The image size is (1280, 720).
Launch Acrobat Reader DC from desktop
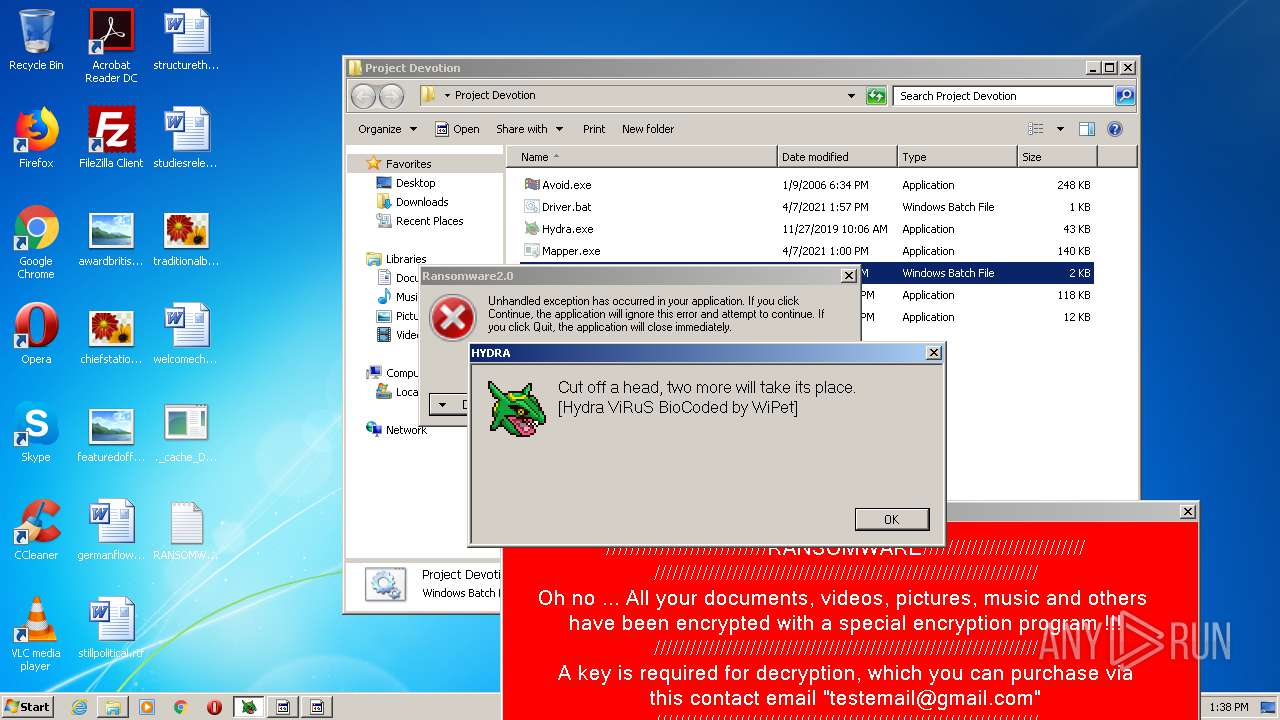pos(111,46)
